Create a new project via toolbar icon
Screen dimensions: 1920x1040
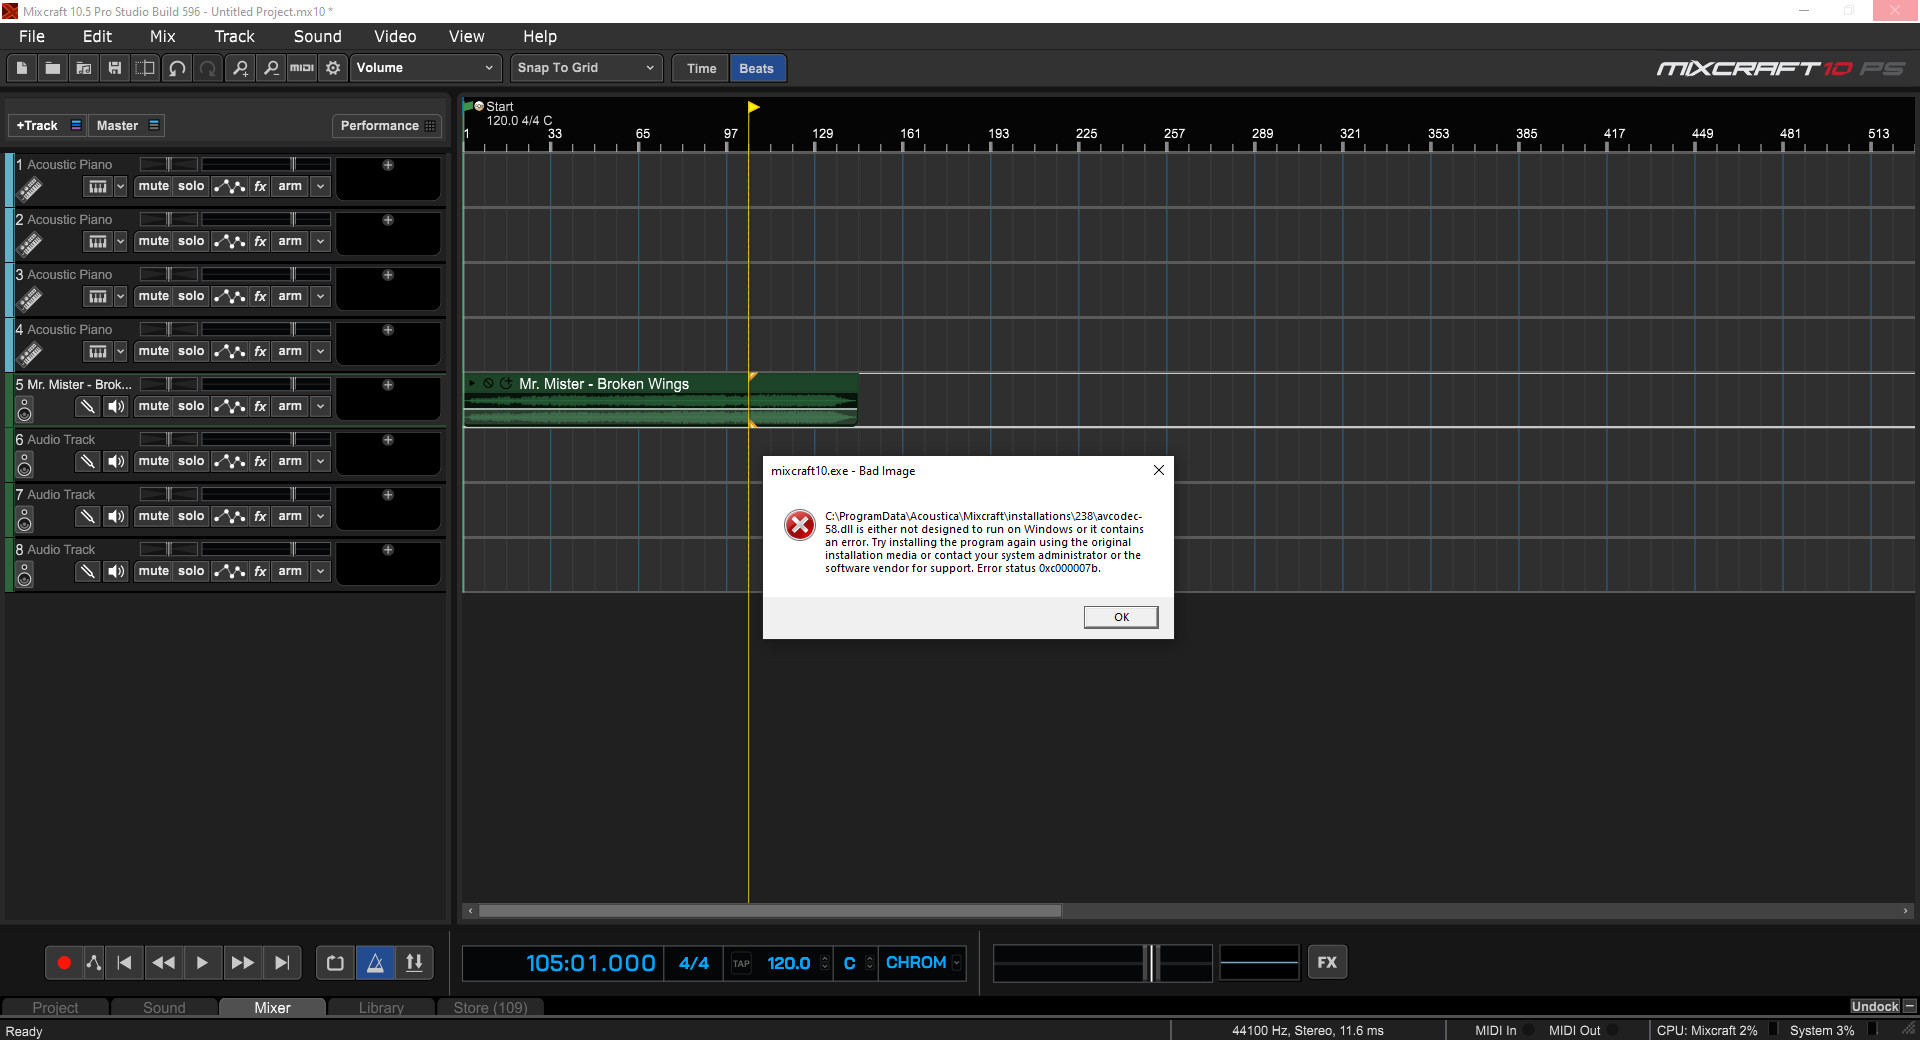[22, 68]
